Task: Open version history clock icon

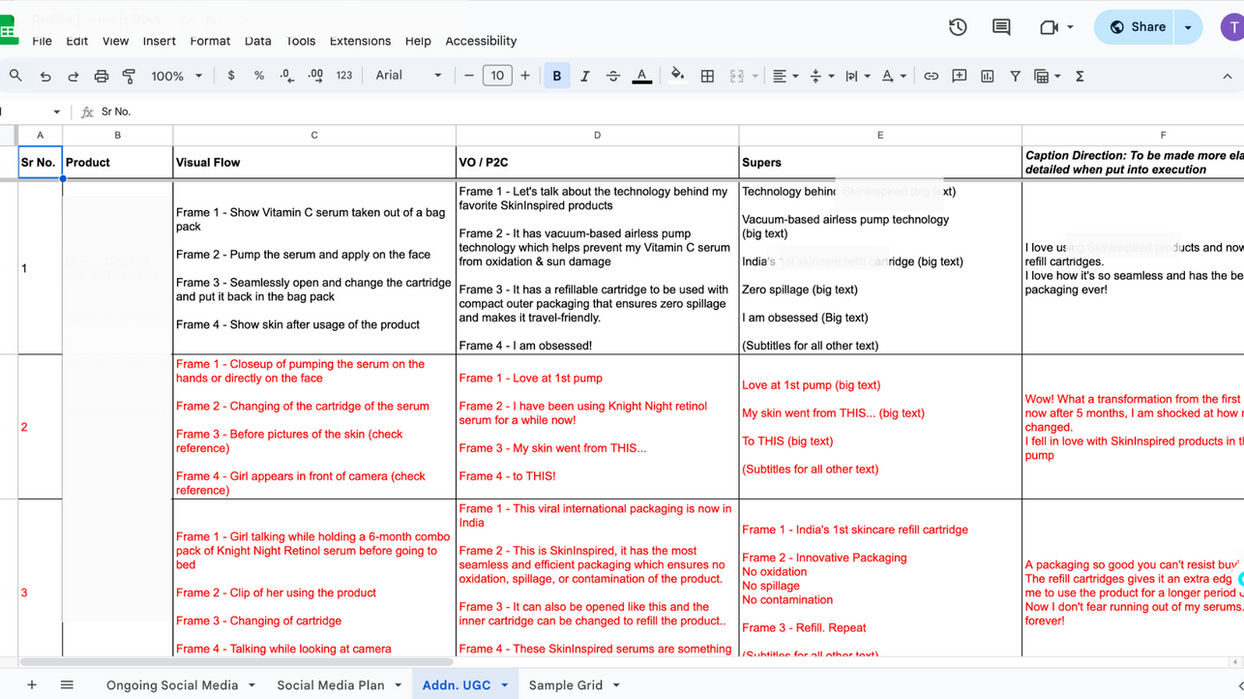Action: (958, 27)
